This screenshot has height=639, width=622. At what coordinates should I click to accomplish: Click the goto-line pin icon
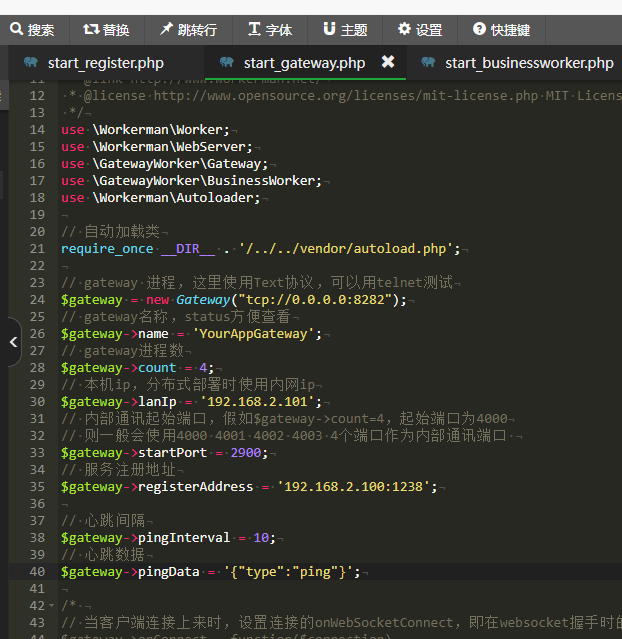165,30
